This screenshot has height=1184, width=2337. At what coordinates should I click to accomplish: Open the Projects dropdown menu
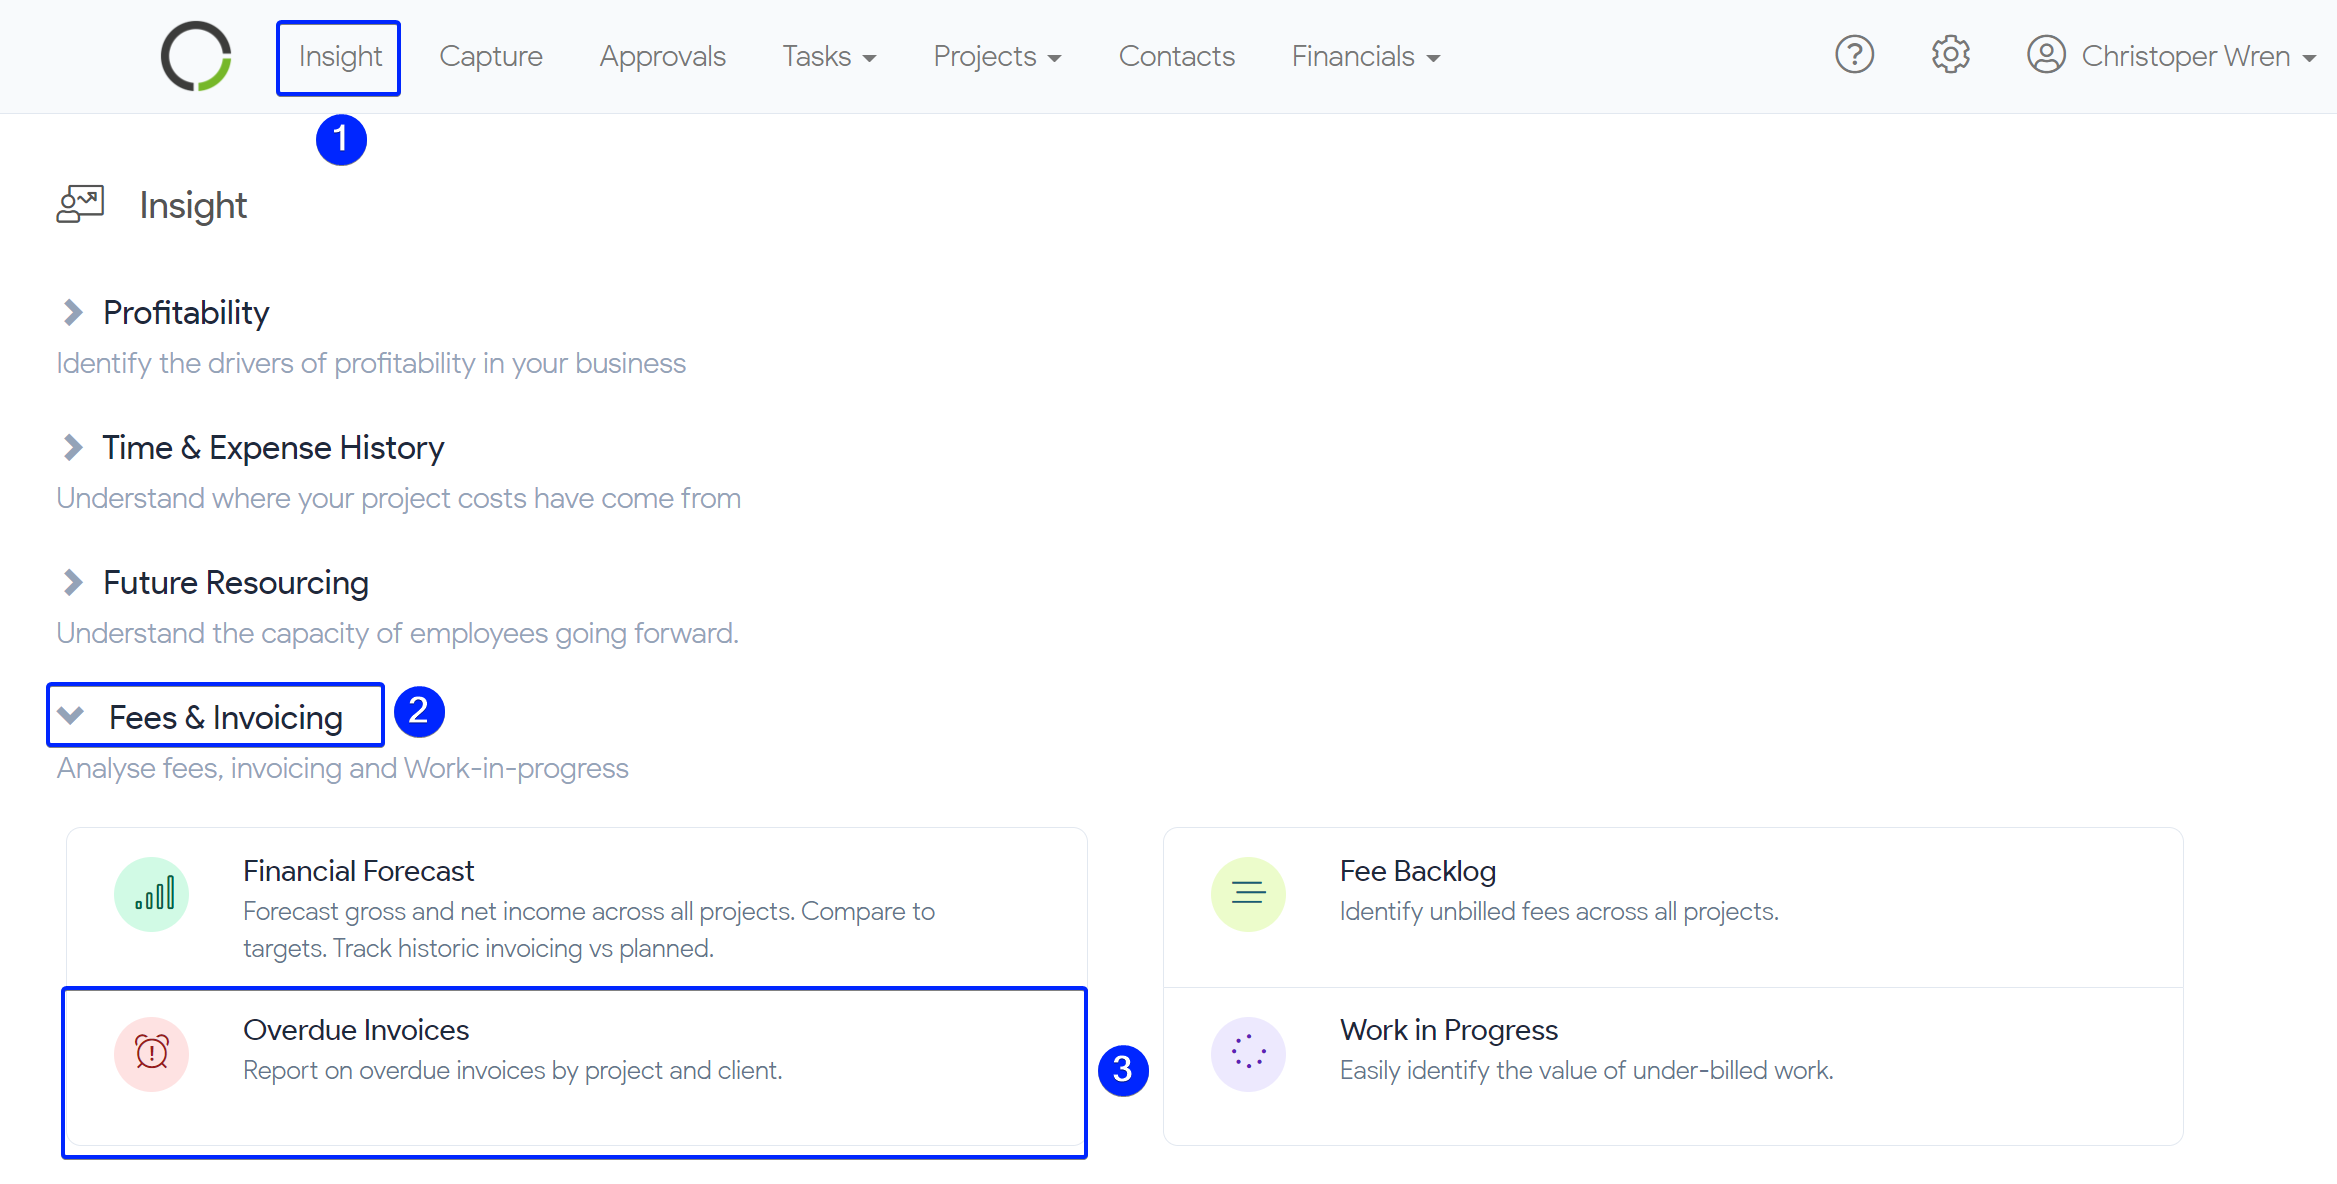(997, 57)
